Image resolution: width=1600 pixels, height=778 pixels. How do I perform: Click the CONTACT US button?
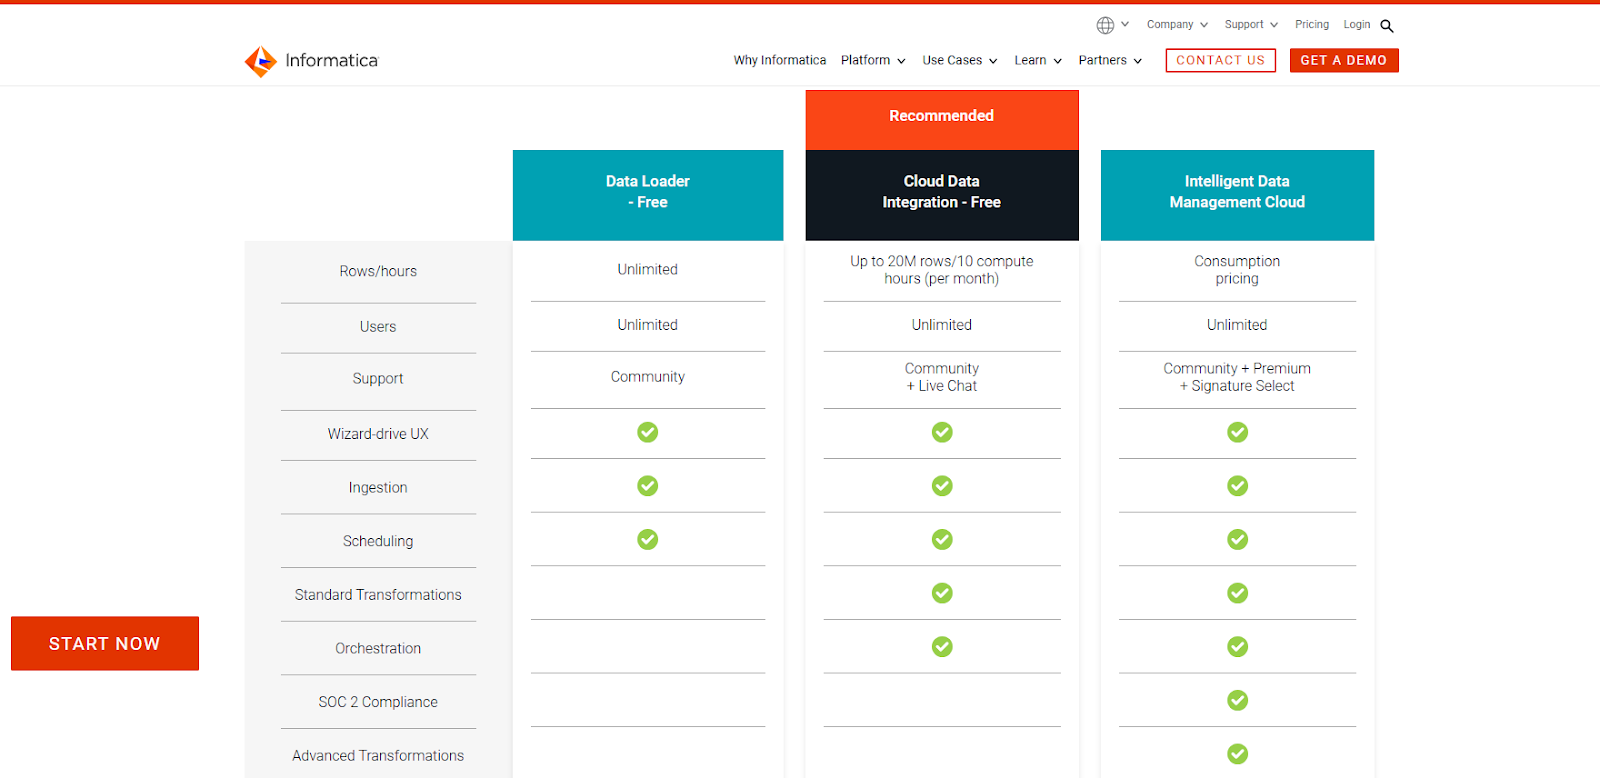1221,61
